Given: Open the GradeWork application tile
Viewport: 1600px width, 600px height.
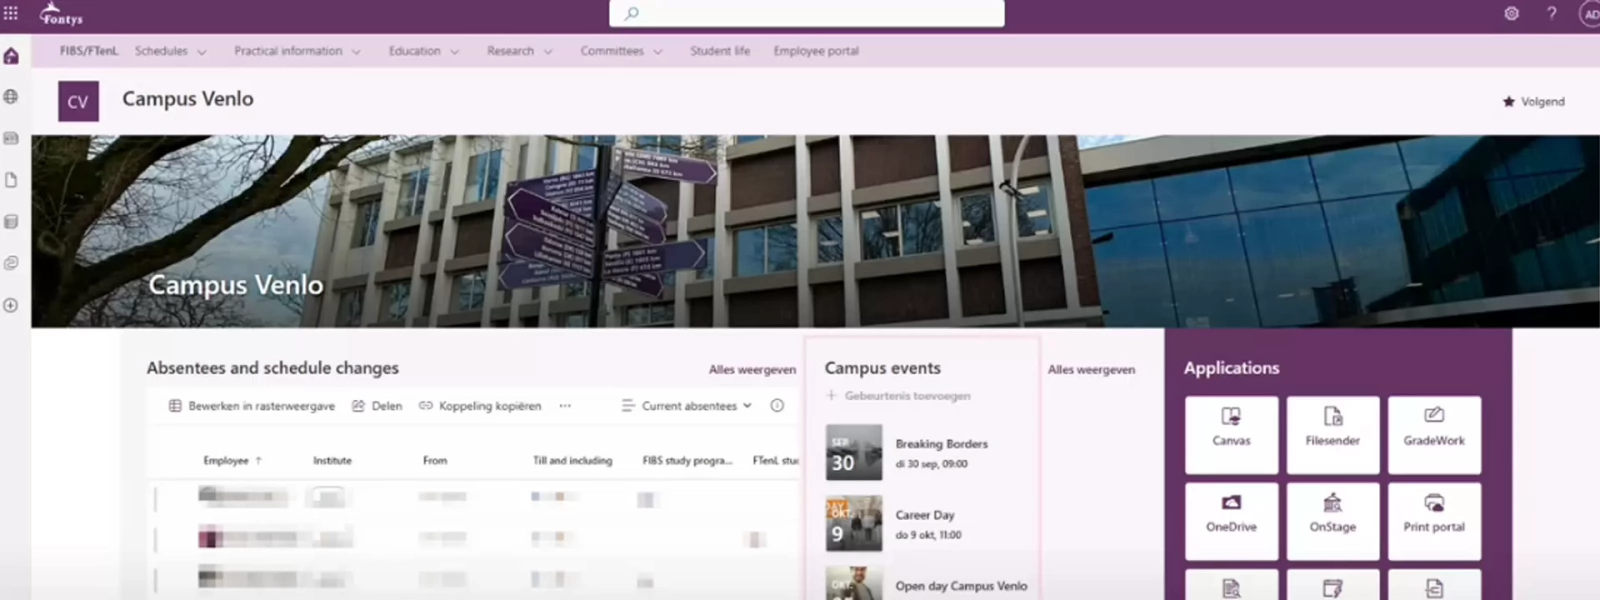Looking at the screenshot, I should pyautogui.click(x=1433, y=434).
